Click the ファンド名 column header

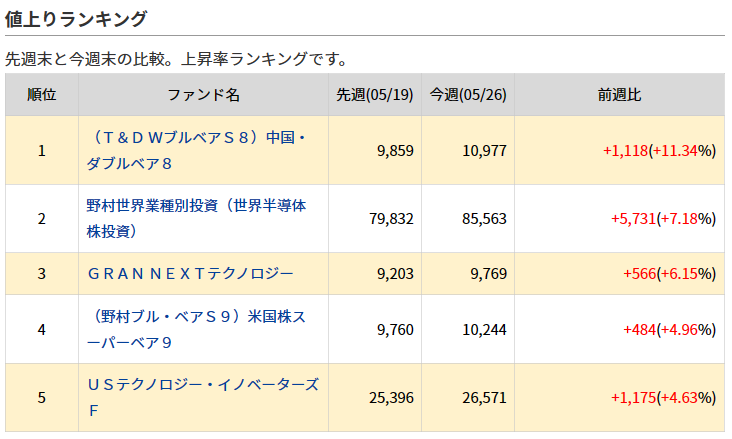204,95
